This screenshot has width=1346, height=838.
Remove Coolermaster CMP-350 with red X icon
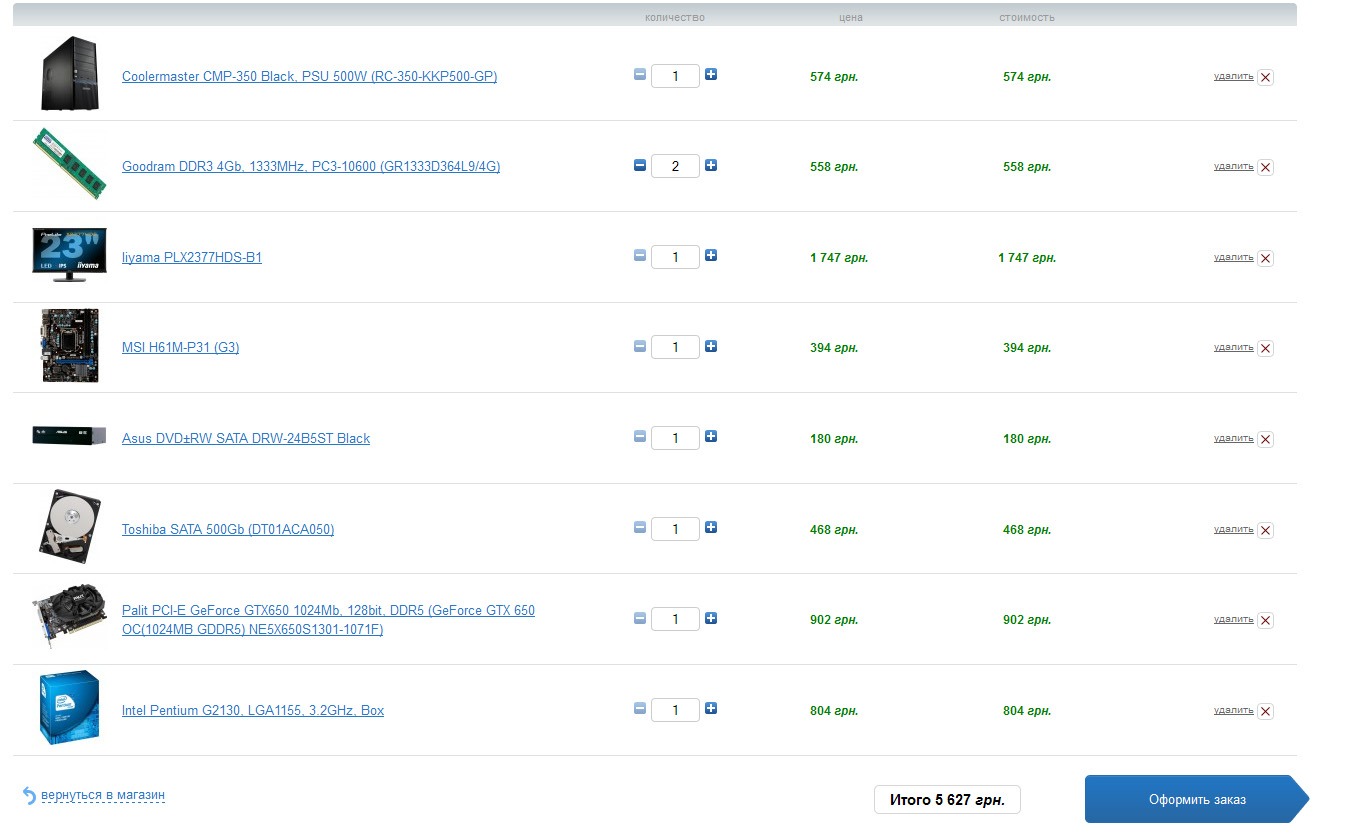(1265, 77)
